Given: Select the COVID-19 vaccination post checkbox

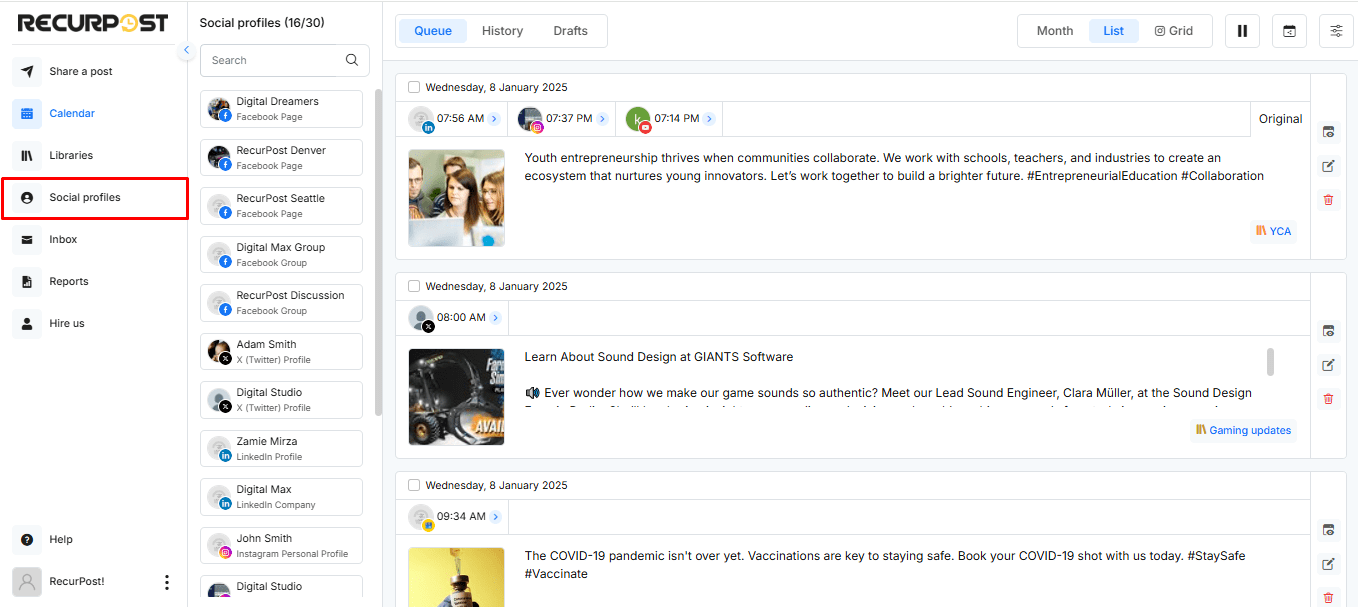Looking at the screenshot, I should click(x=413, y=484).
